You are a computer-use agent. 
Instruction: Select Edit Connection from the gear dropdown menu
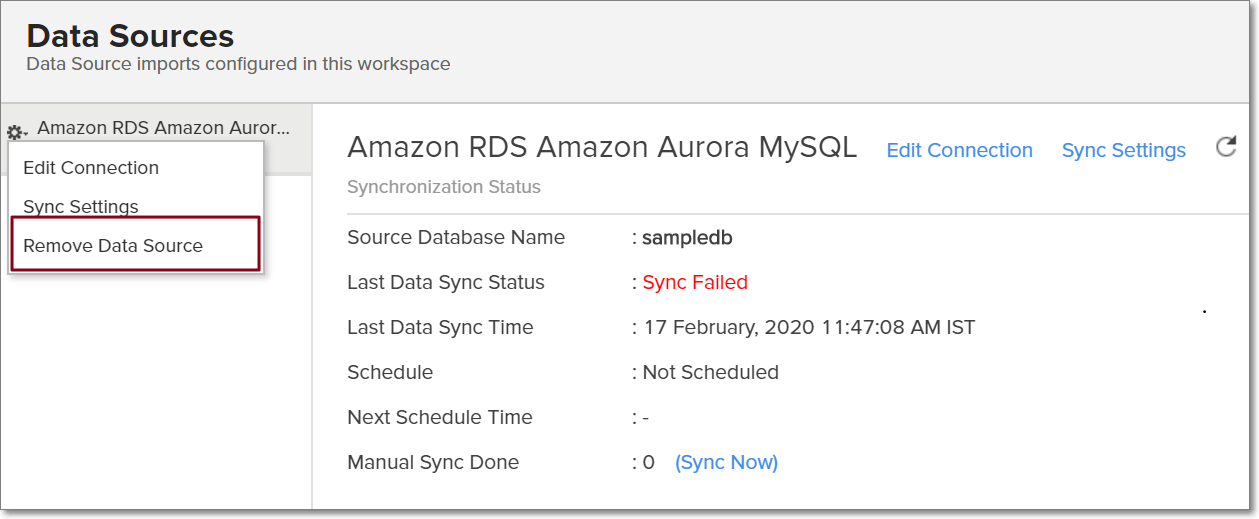[x=91, y=168]
